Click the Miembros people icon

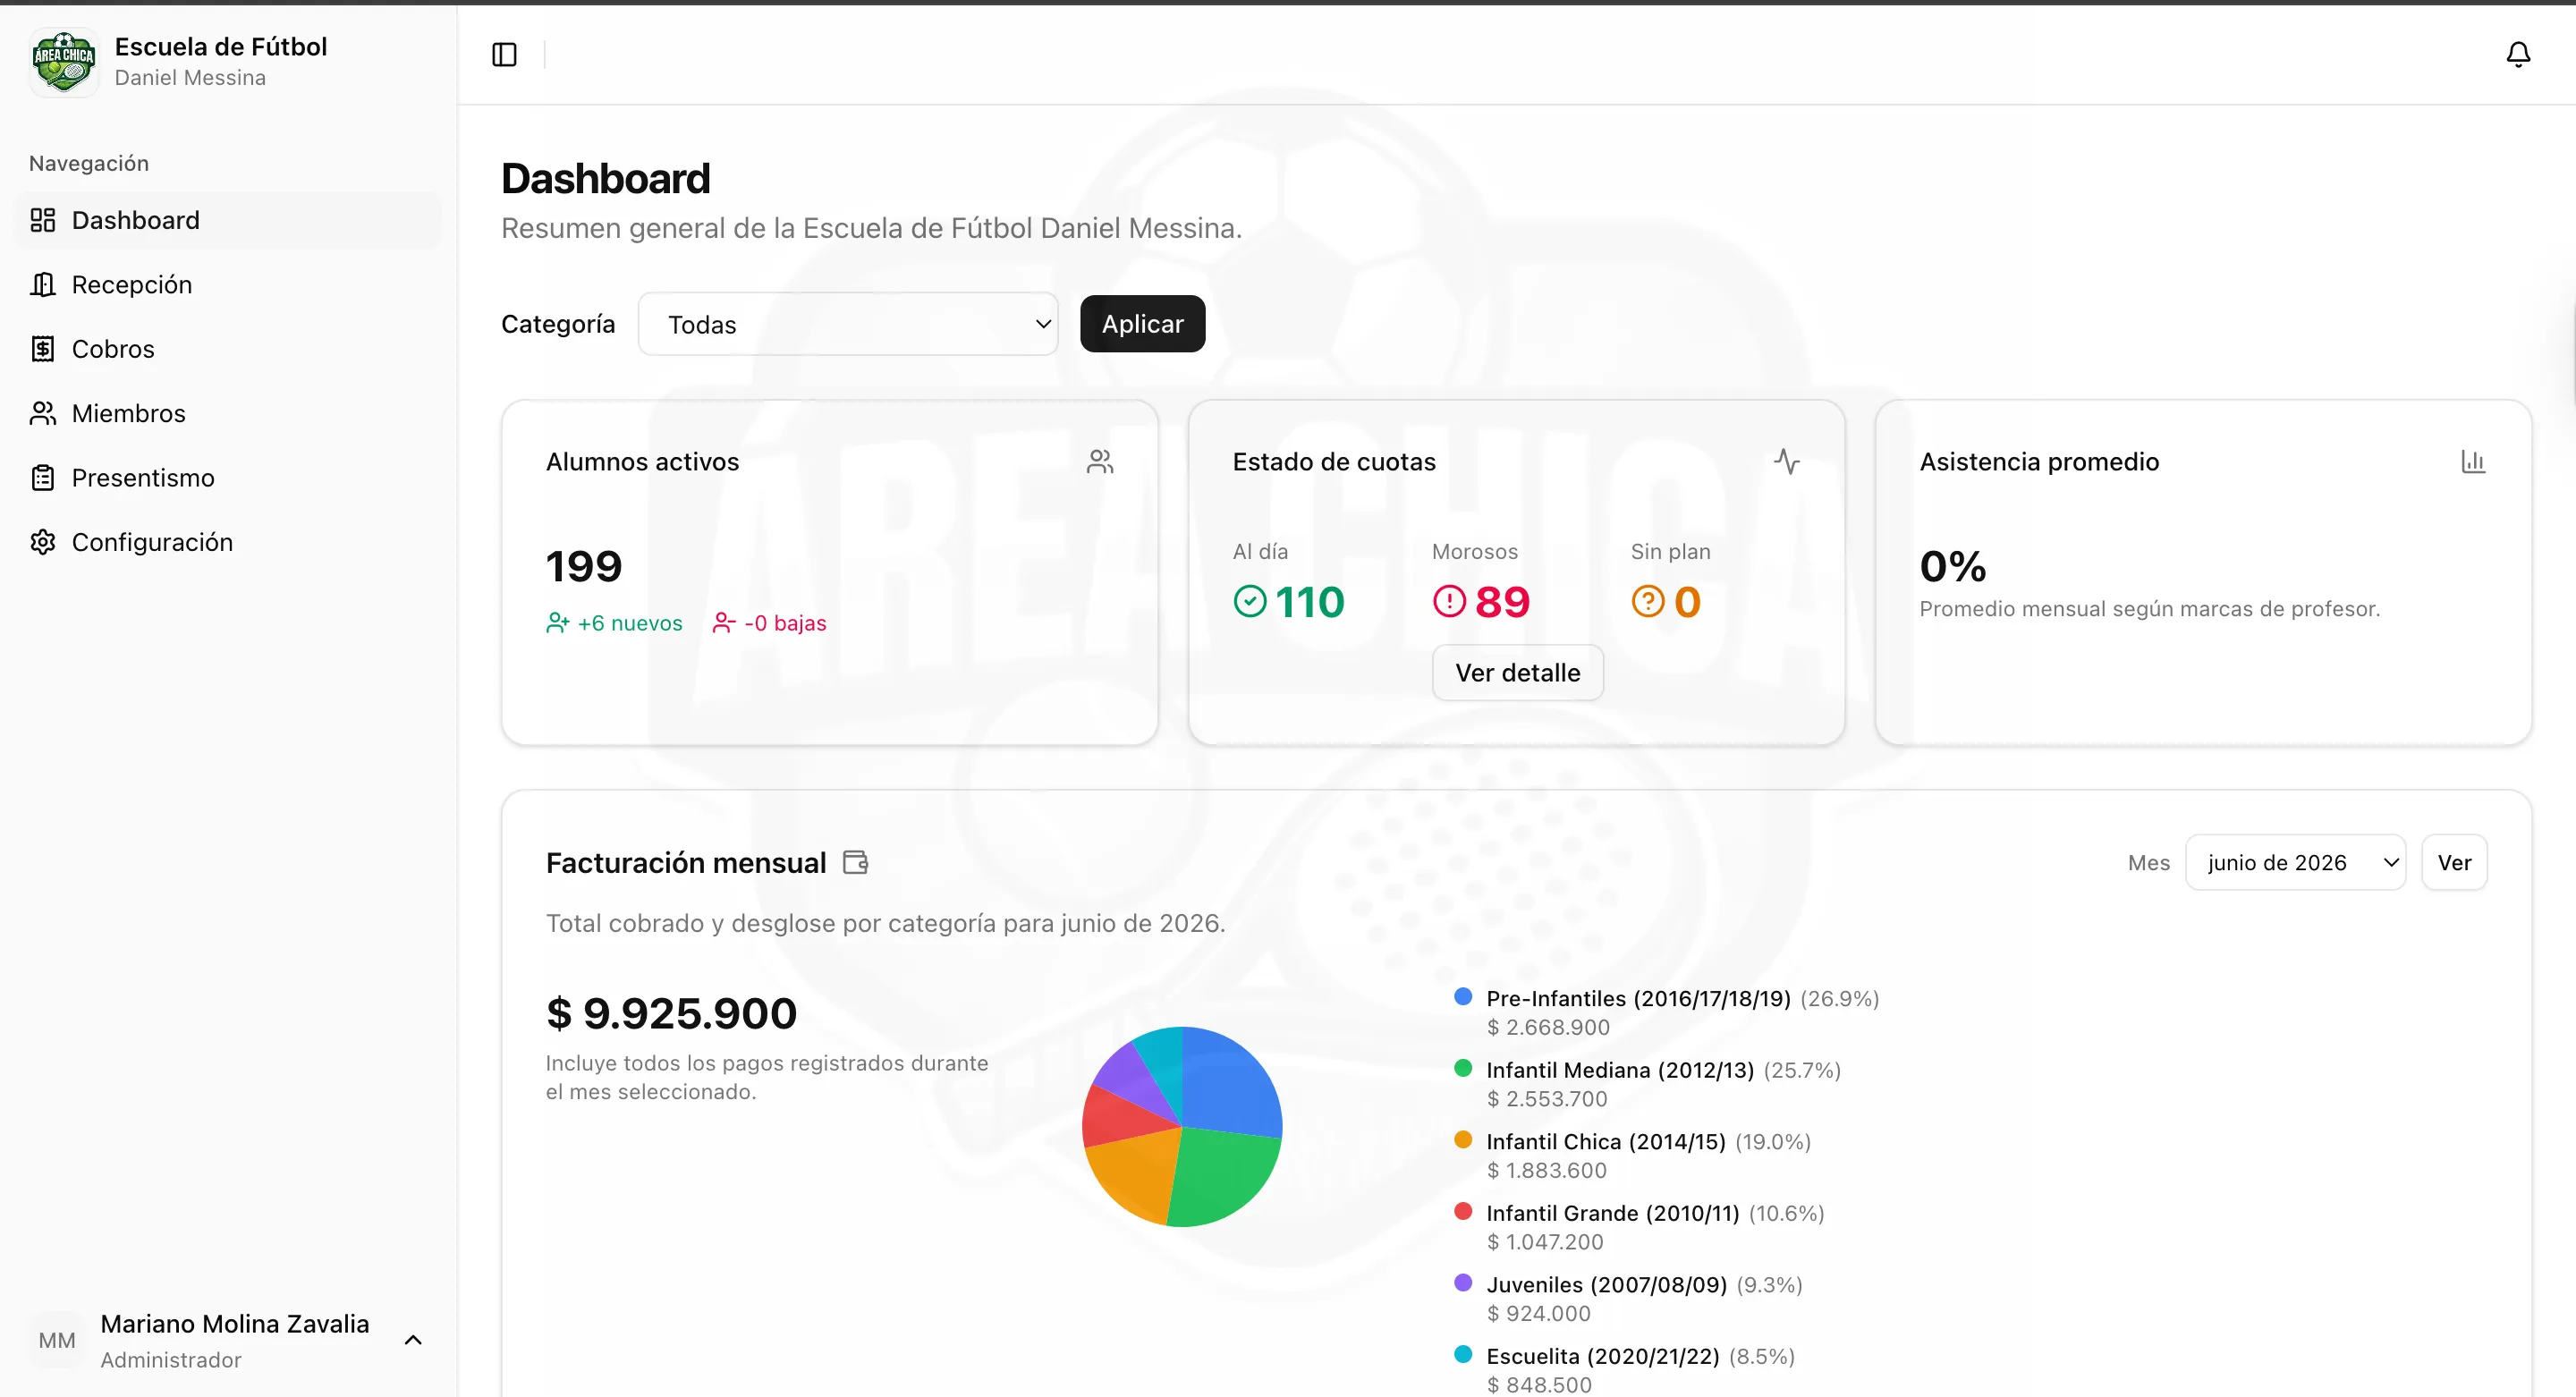coord(43,413)
